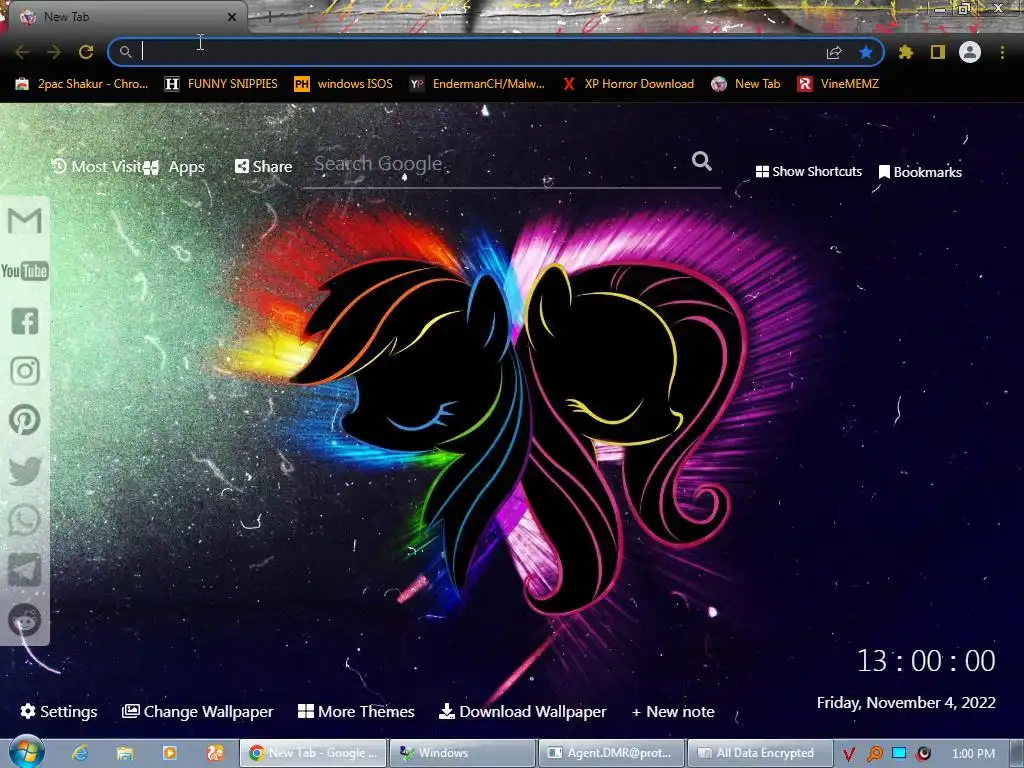Viewport: 1024px width, 768px height.
Task: Open the windows ISOS bookmark
Action: [344, 84]
